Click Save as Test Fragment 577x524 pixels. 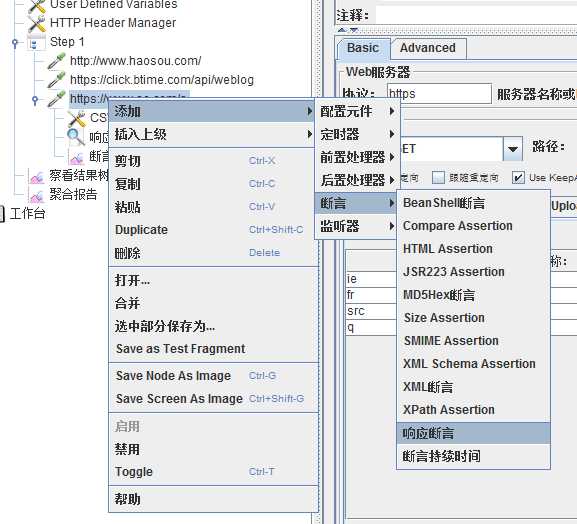click(213, 349)
